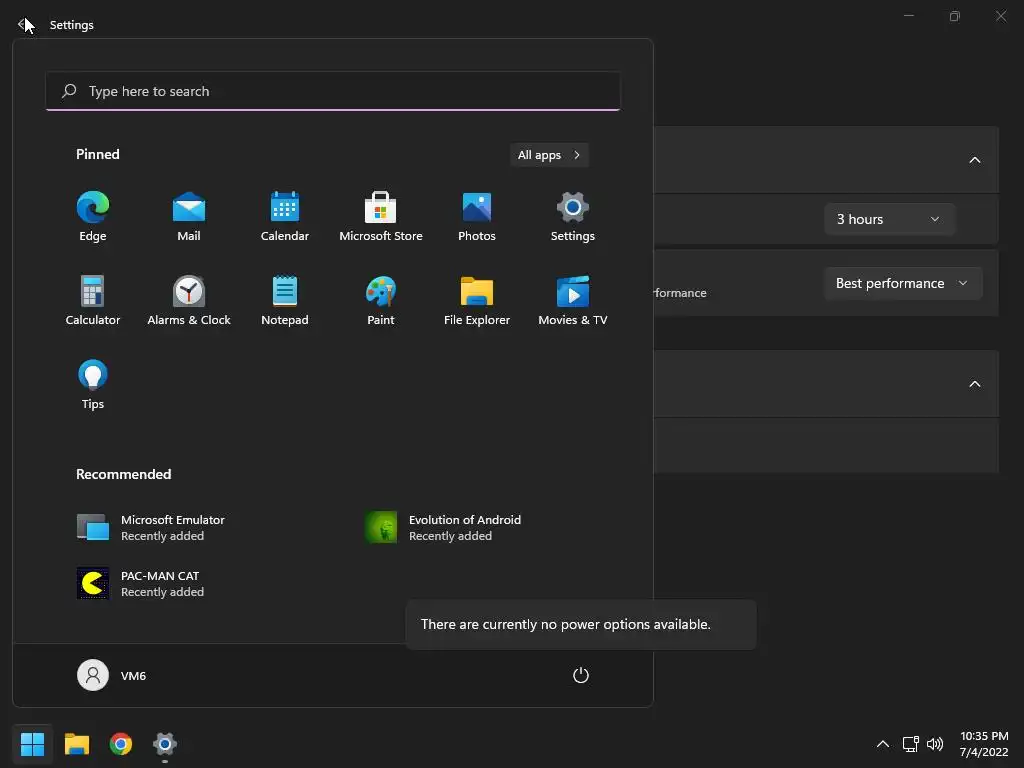Screen dimensions: 1024x768
Task: Open volume control in the system tray
Action: (x=935, y=744)
